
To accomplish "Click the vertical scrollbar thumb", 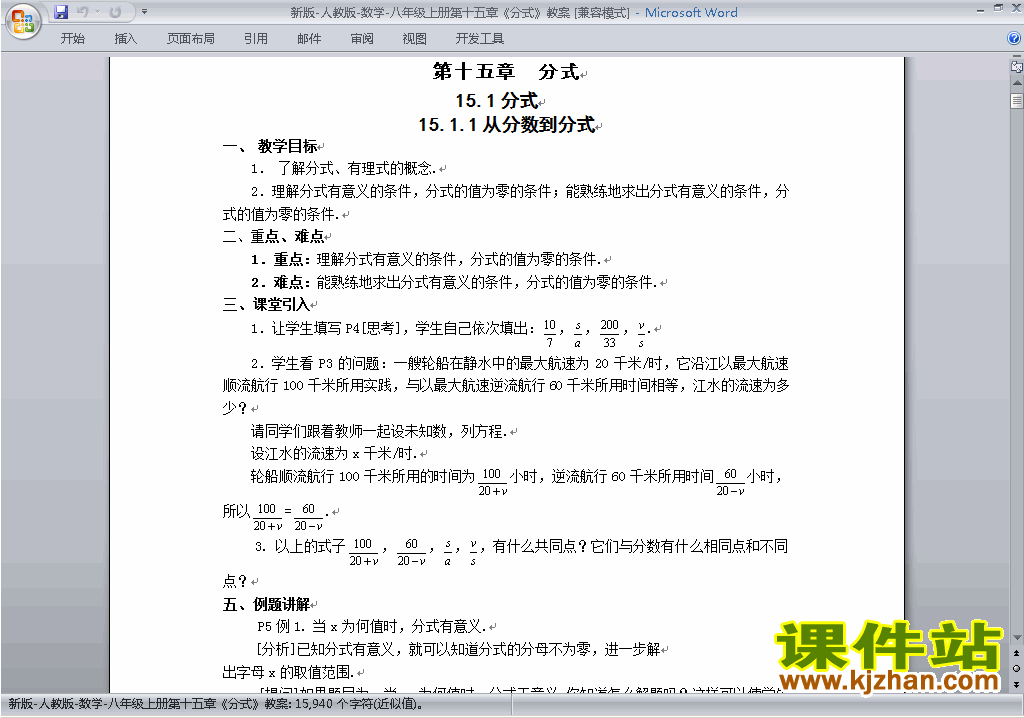I will [1017, 101].
